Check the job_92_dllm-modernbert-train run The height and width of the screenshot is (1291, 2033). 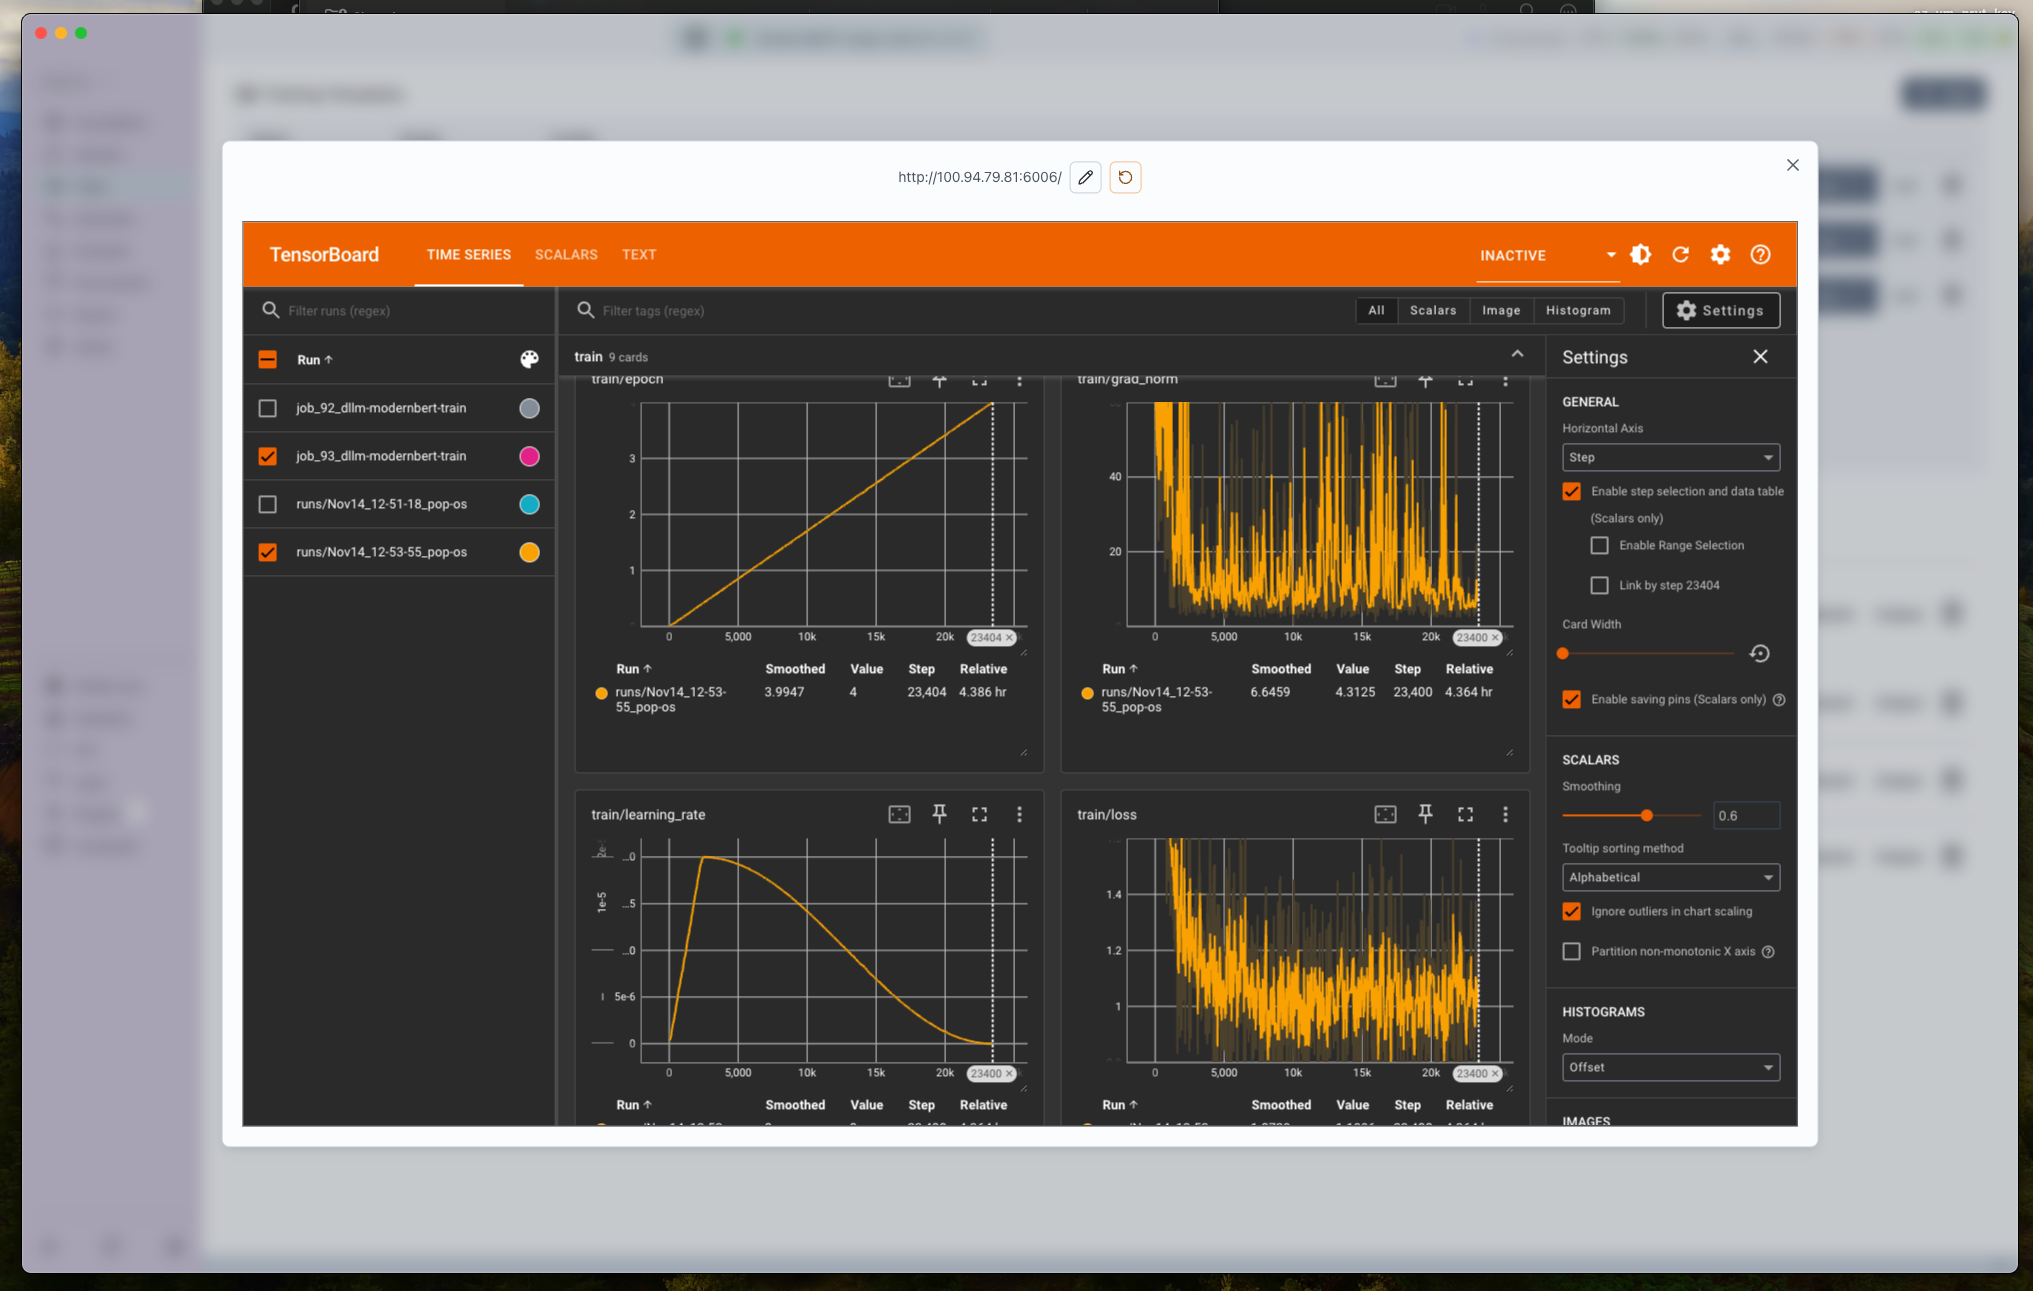tap(268, 408)
